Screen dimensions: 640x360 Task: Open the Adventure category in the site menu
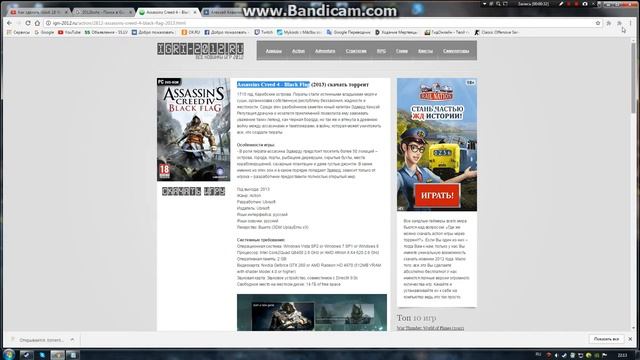tap(325, 51)
